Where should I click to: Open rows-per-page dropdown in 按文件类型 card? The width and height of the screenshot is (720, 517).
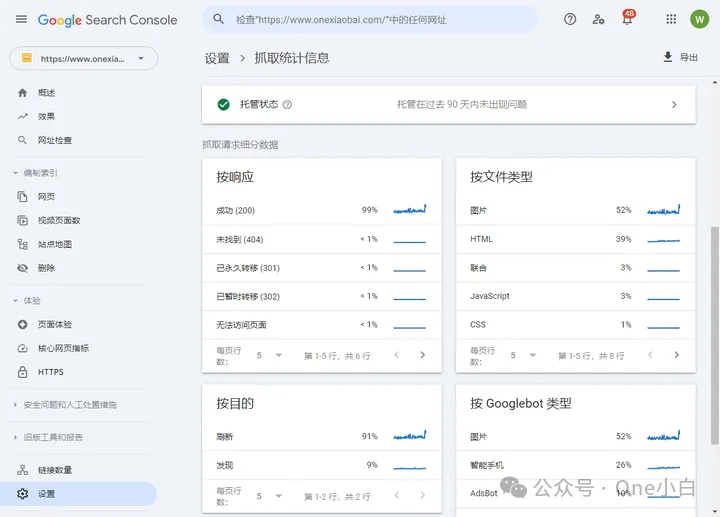pos(523,355)
